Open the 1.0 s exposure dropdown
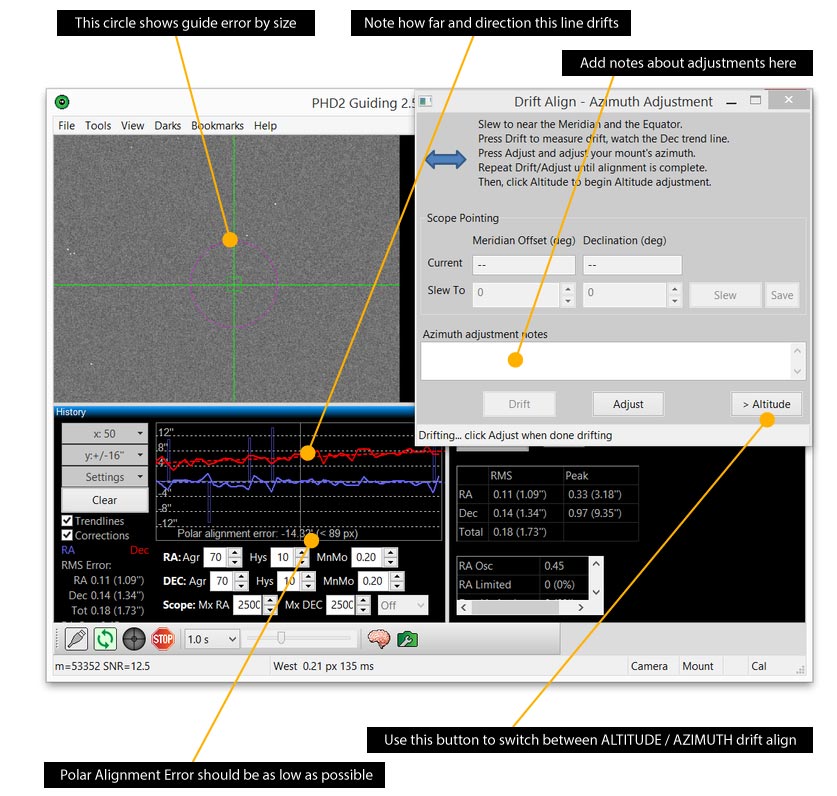This screenshot has height=796, width=837. pos(212,639)
